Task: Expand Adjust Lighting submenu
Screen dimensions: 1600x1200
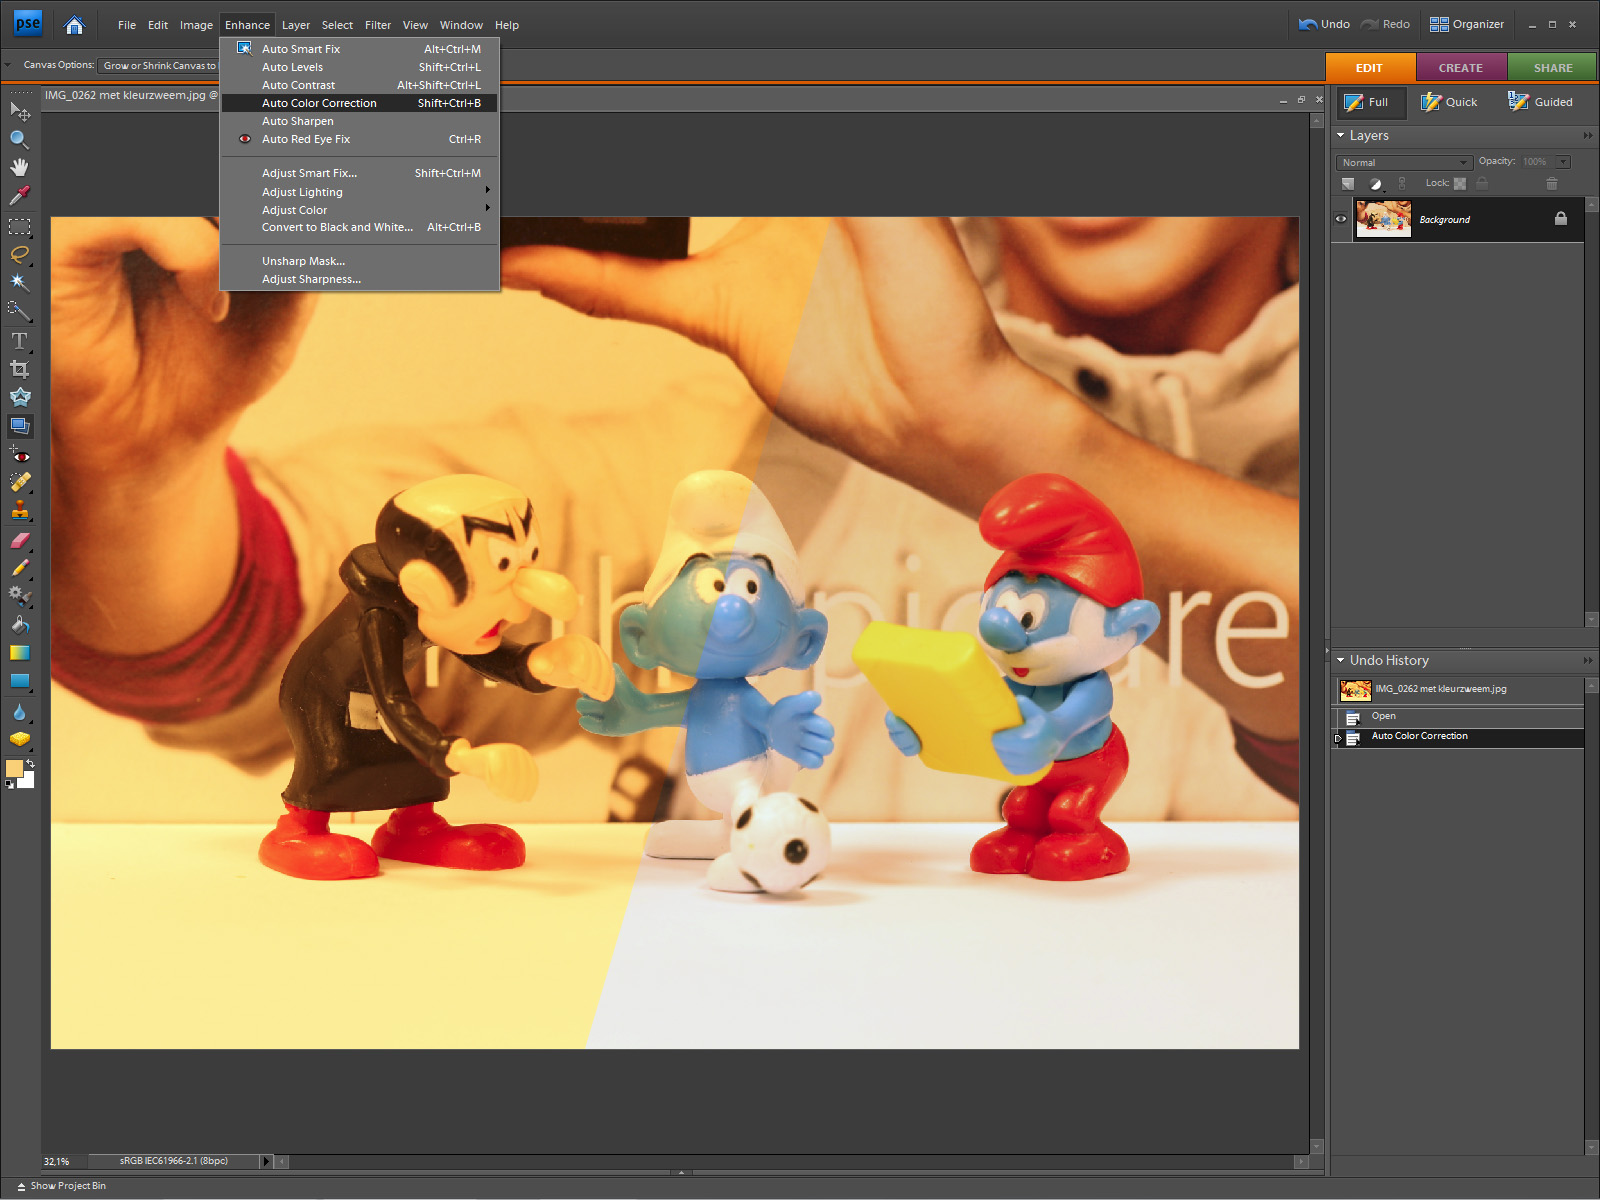Action: coord(360,192)
